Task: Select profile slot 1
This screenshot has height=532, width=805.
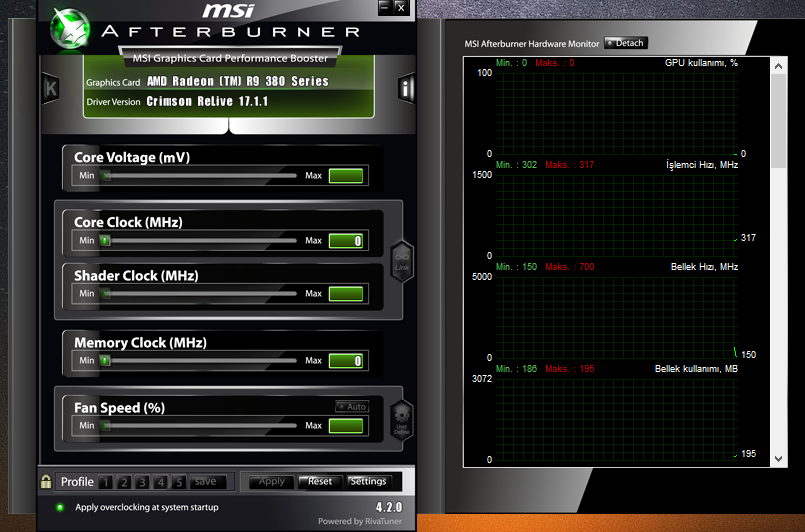Action: (105, 482)
